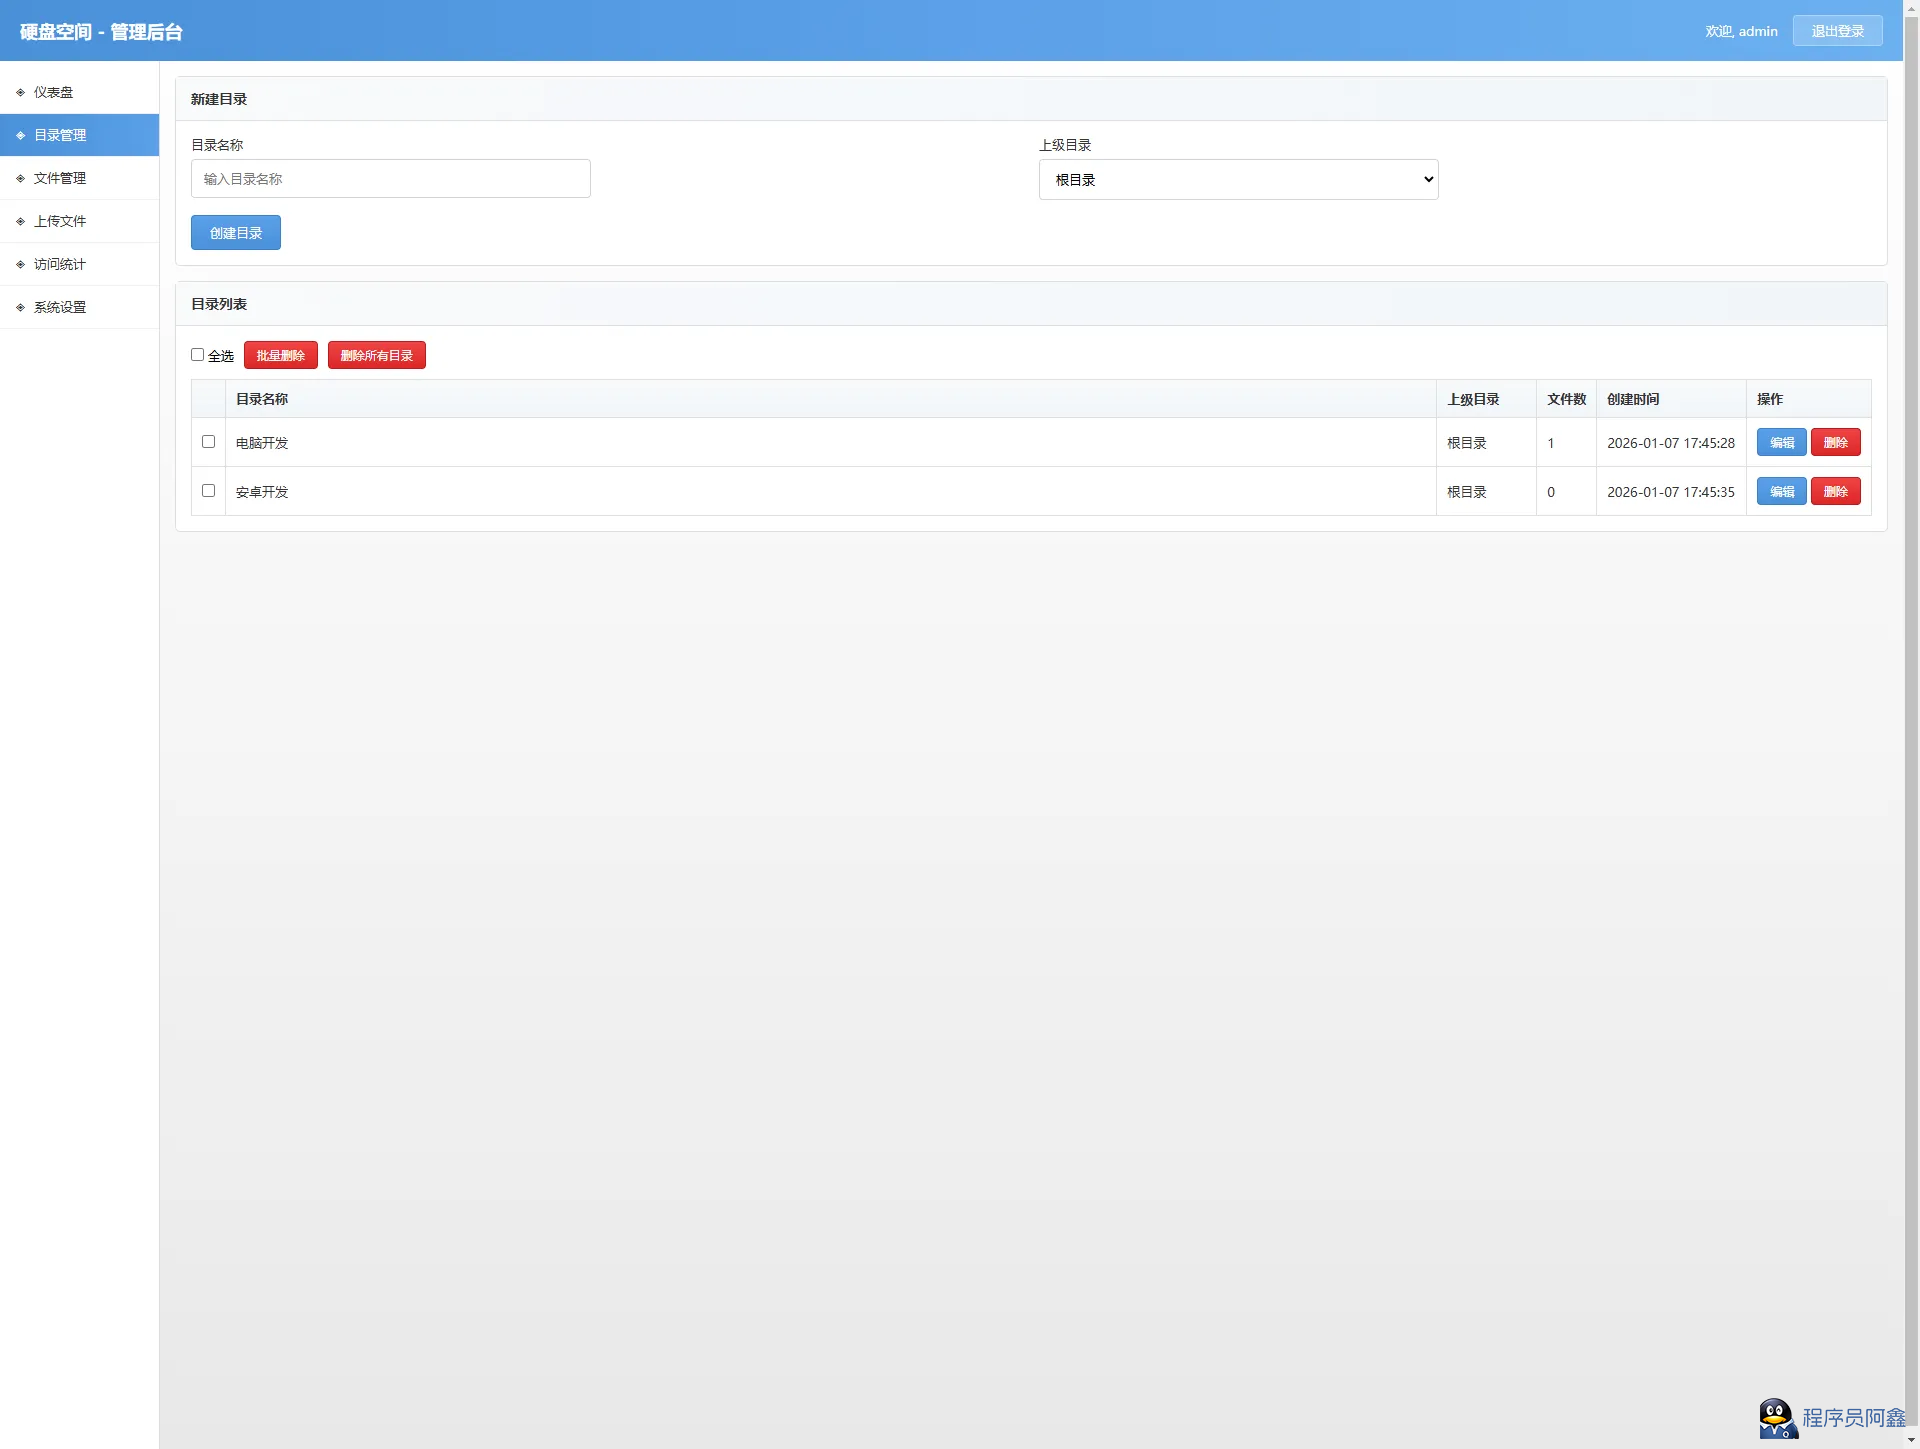Click the 输入目录名称 text field

[x=390, y=179]
